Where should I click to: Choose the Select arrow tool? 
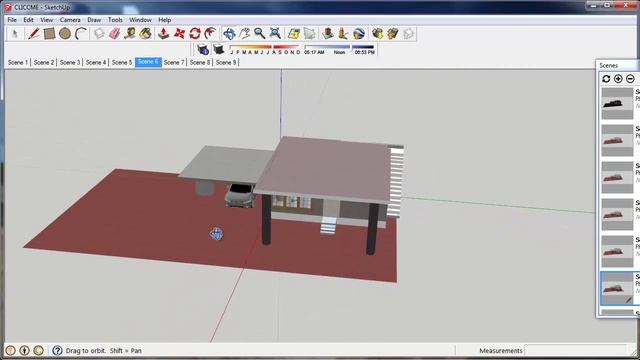(x=15, y=34)
